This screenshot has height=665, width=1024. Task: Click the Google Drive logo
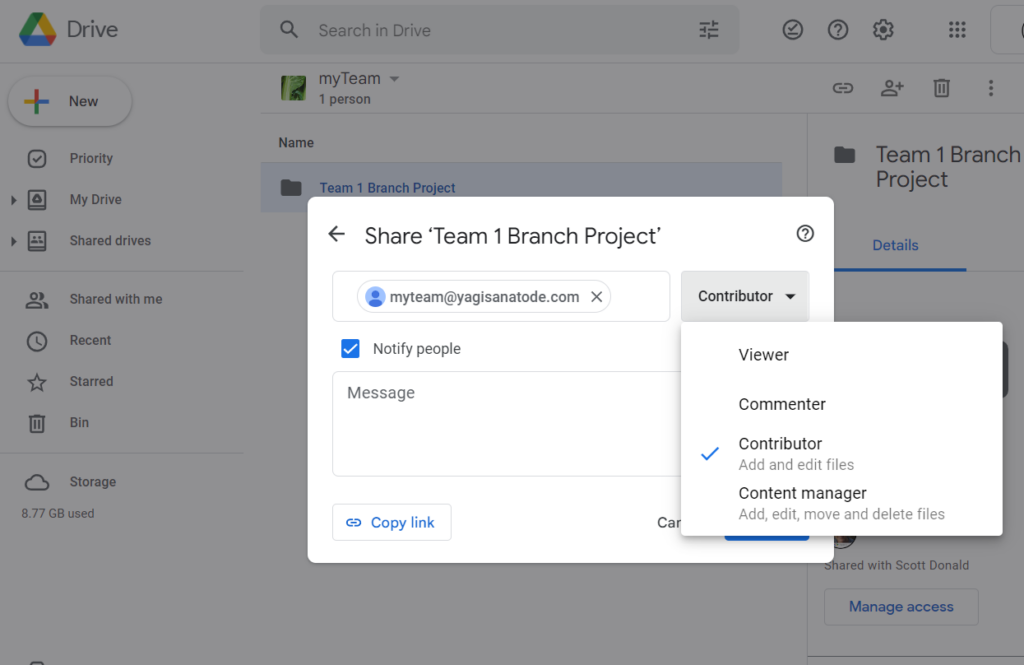(x=38, y=29)
